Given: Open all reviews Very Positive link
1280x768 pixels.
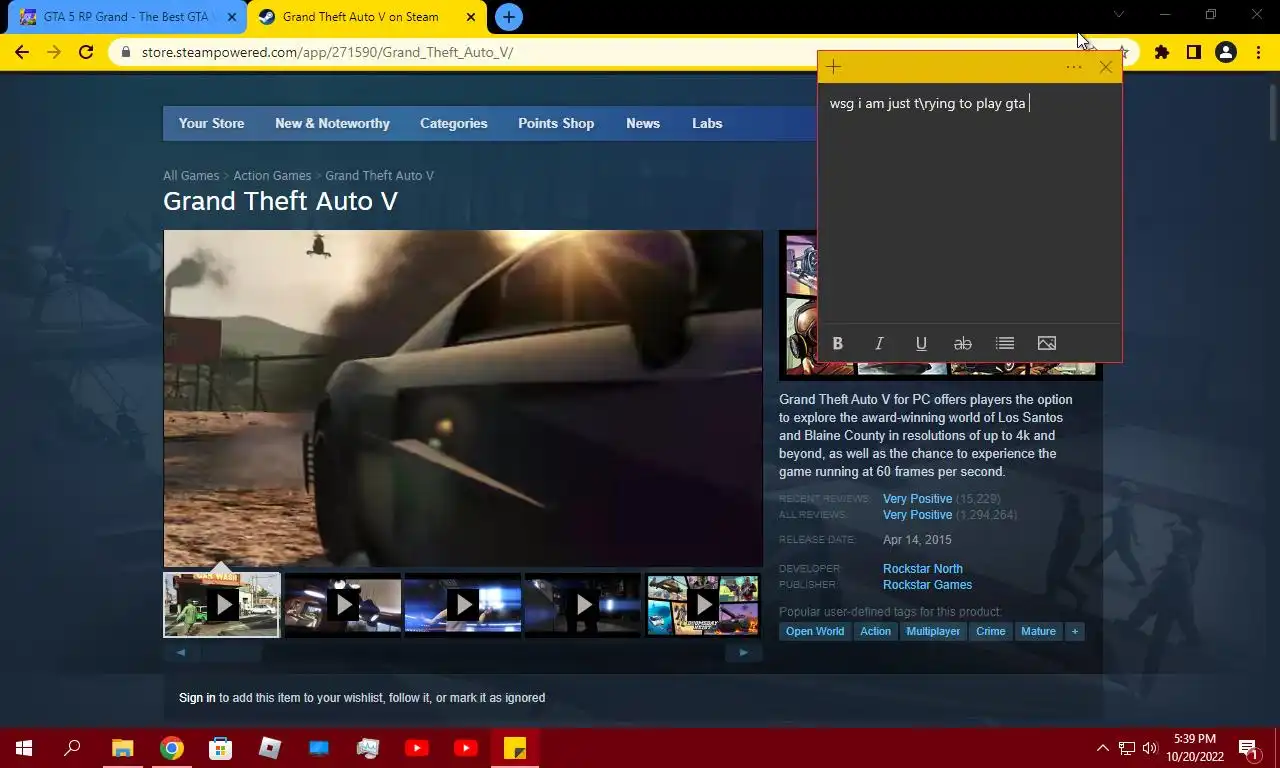Looking at the screenshot, I should [x=917, y=515].
